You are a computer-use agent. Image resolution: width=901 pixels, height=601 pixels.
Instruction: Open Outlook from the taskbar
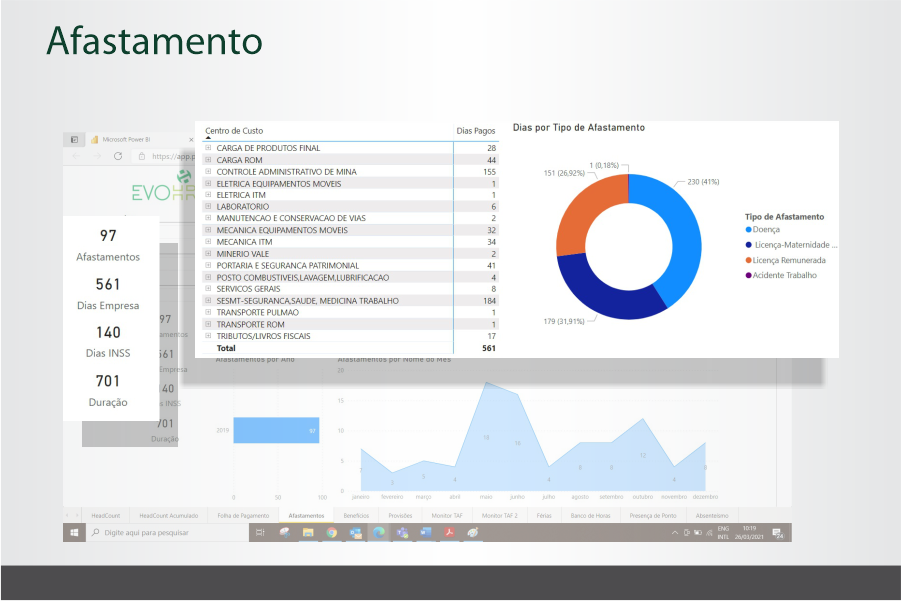coord(356,533)
